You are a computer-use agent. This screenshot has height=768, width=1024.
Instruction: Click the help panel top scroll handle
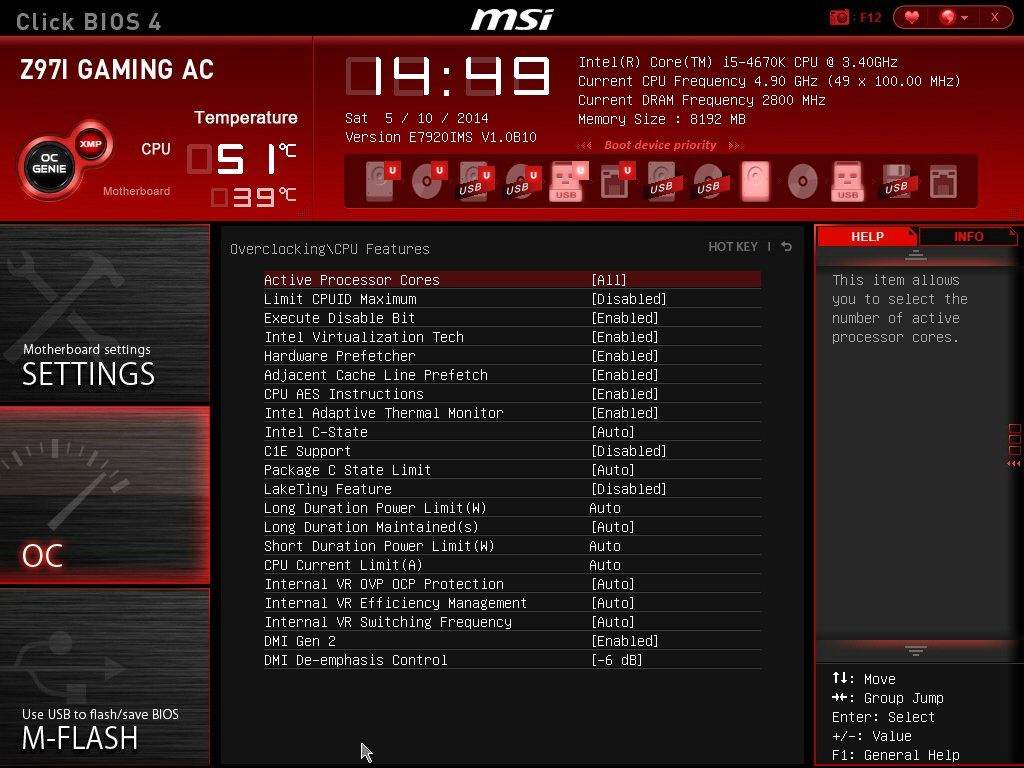coord(916,255)
